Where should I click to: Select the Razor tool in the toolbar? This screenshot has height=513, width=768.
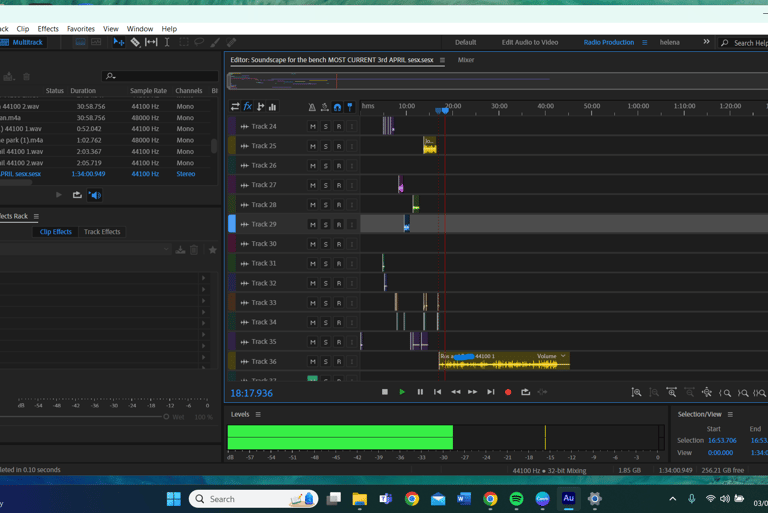(x=135, y=43)
